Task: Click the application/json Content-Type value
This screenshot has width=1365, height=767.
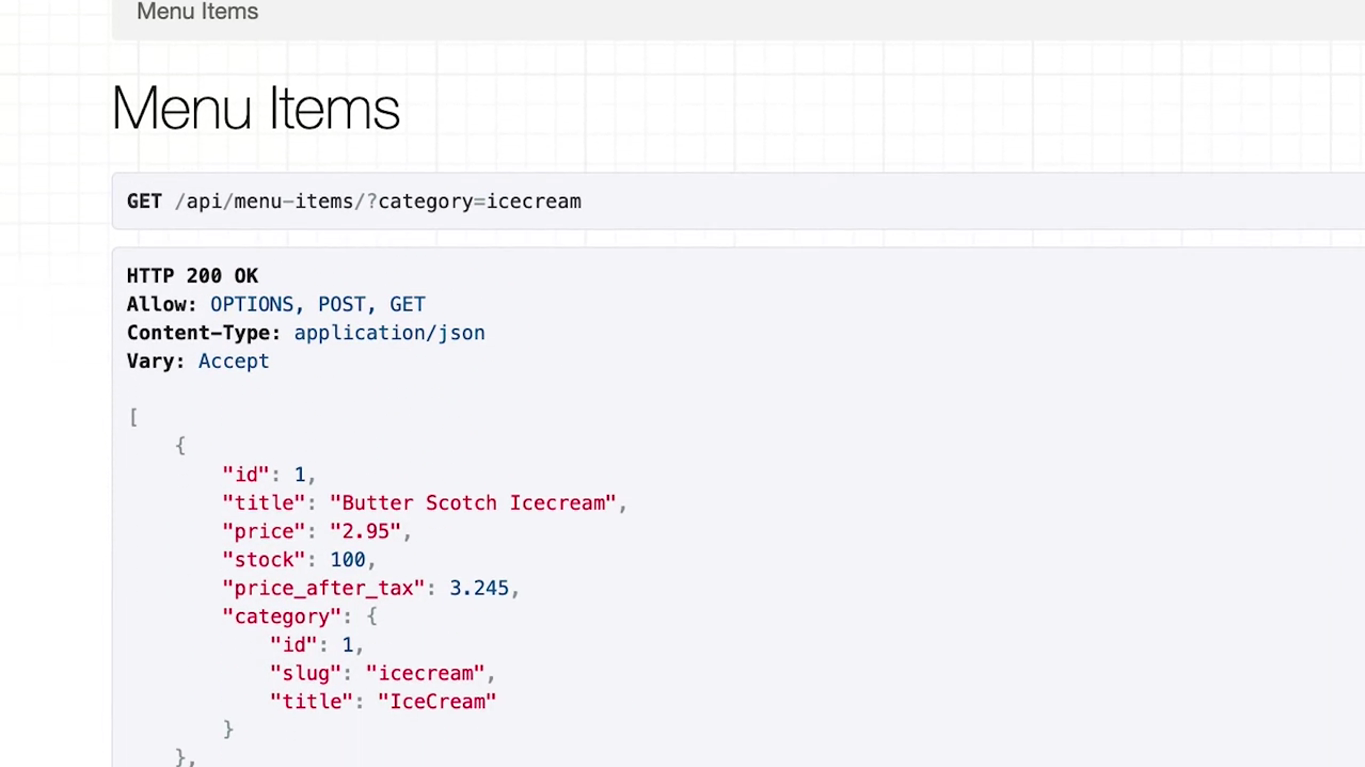Action: pyautogui.click(x=389, y=333)
